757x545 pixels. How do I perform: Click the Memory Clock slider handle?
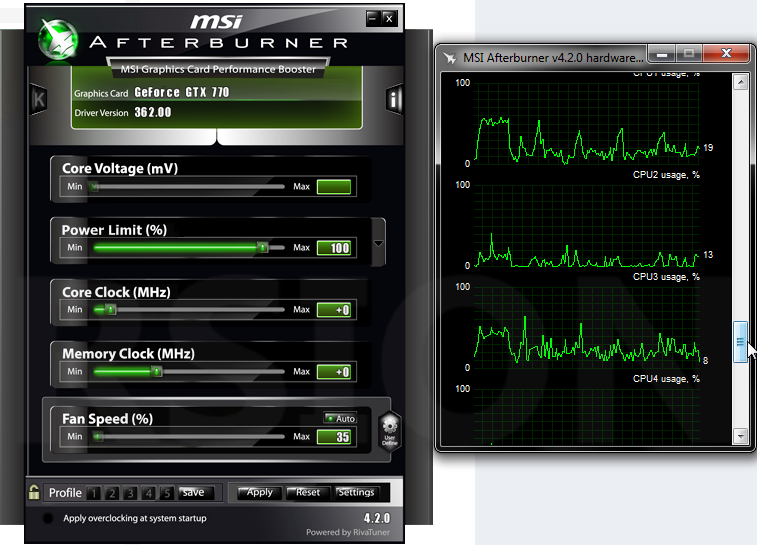click(157, 371)
